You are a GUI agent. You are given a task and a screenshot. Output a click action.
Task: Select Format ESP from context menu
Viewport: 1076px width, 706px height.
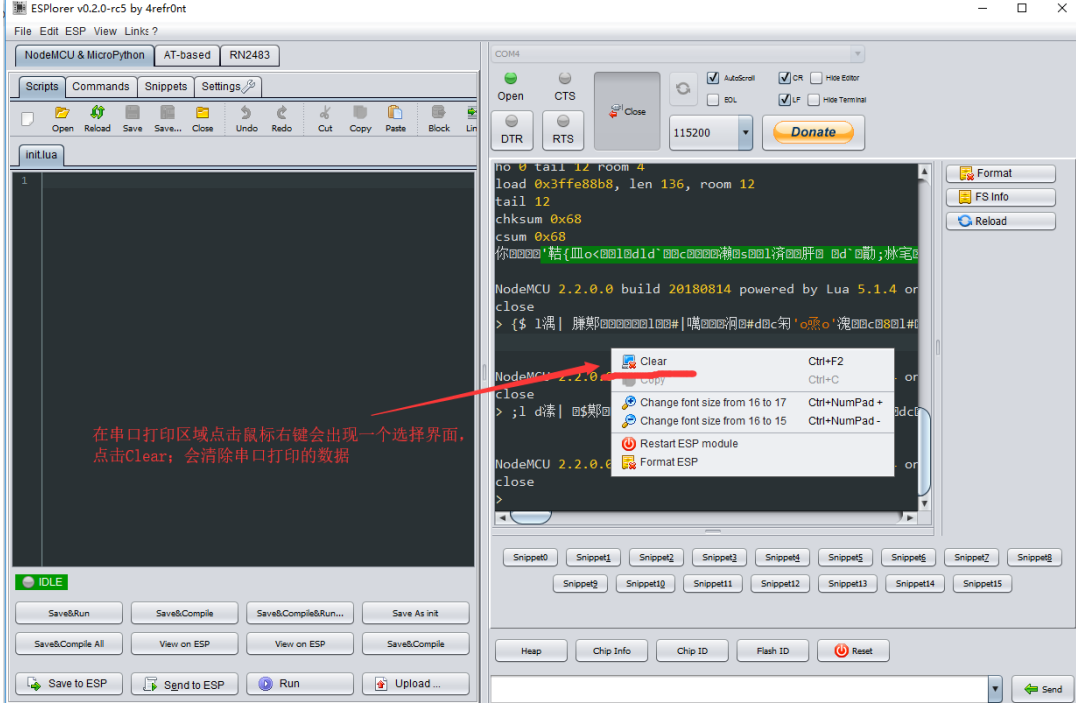(x=752, y=462)
